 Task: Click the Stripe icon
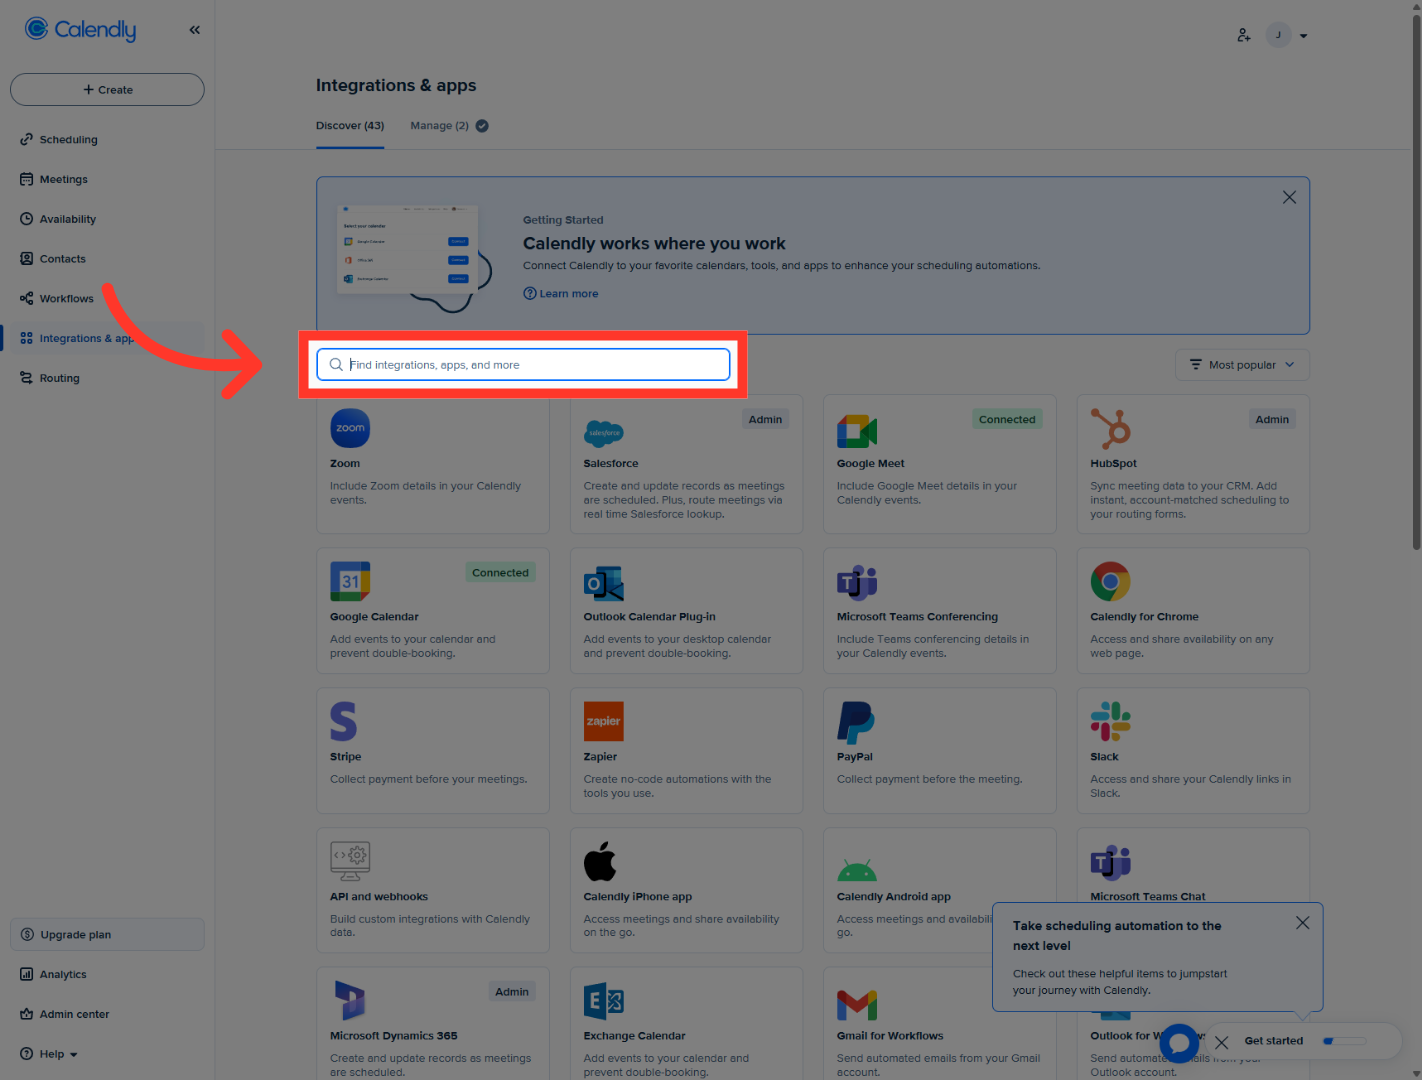(x=343, y=721)
